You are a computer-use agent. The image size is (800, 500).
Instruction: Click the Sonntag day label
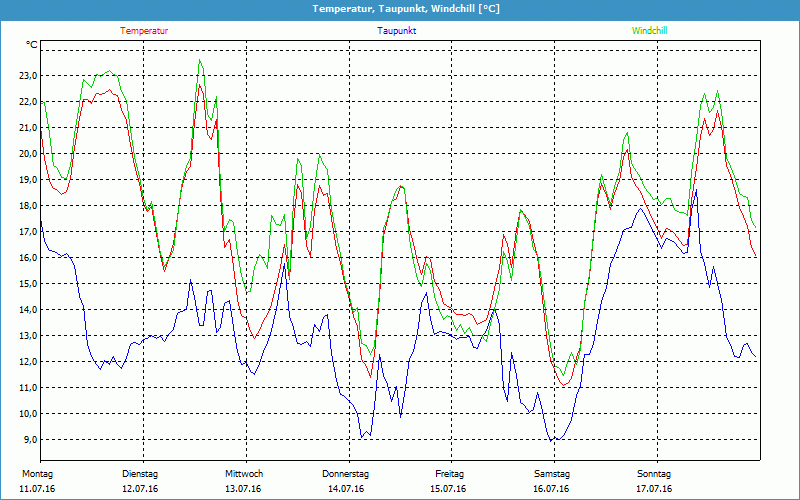click(x=654, y=474)
